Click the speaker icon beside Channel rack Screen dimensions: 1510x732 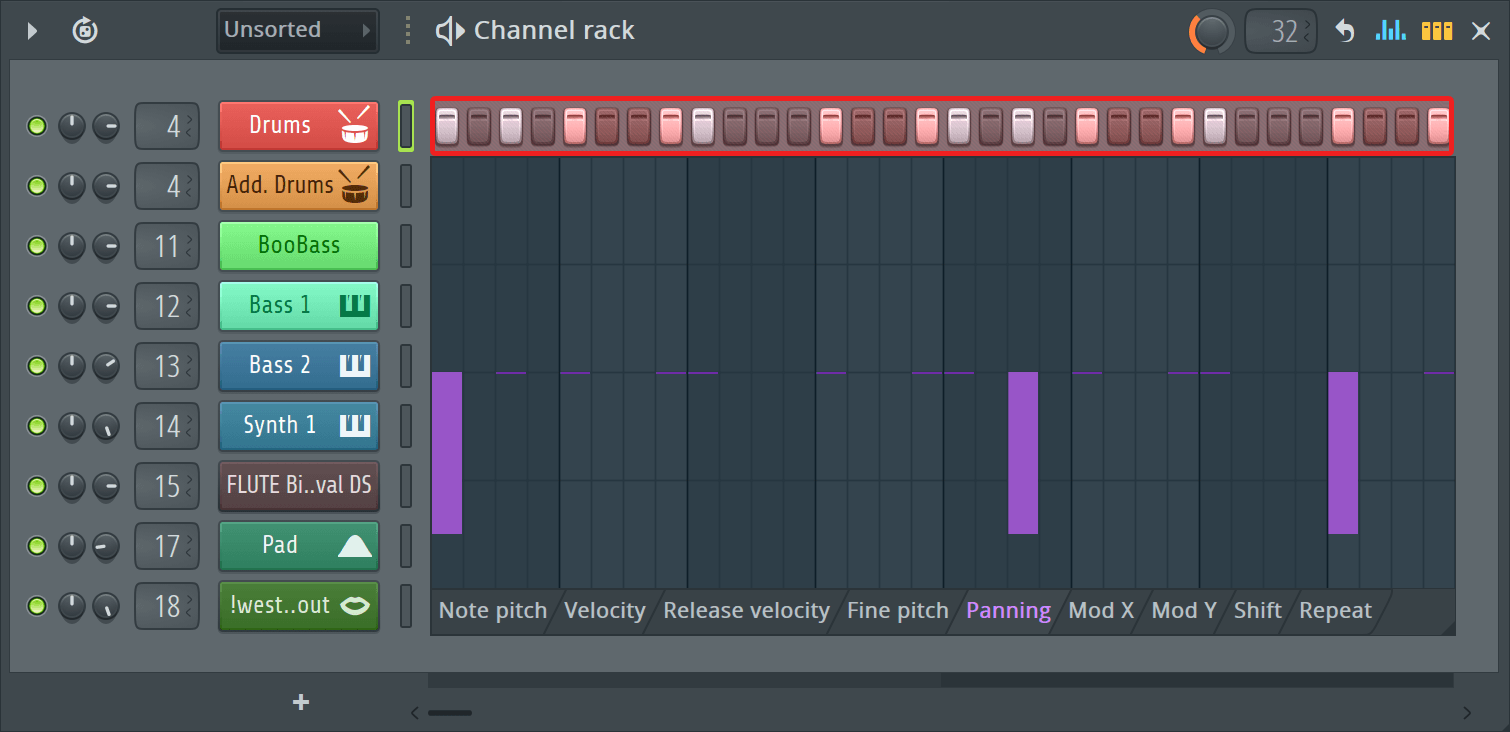click(450, 31)
